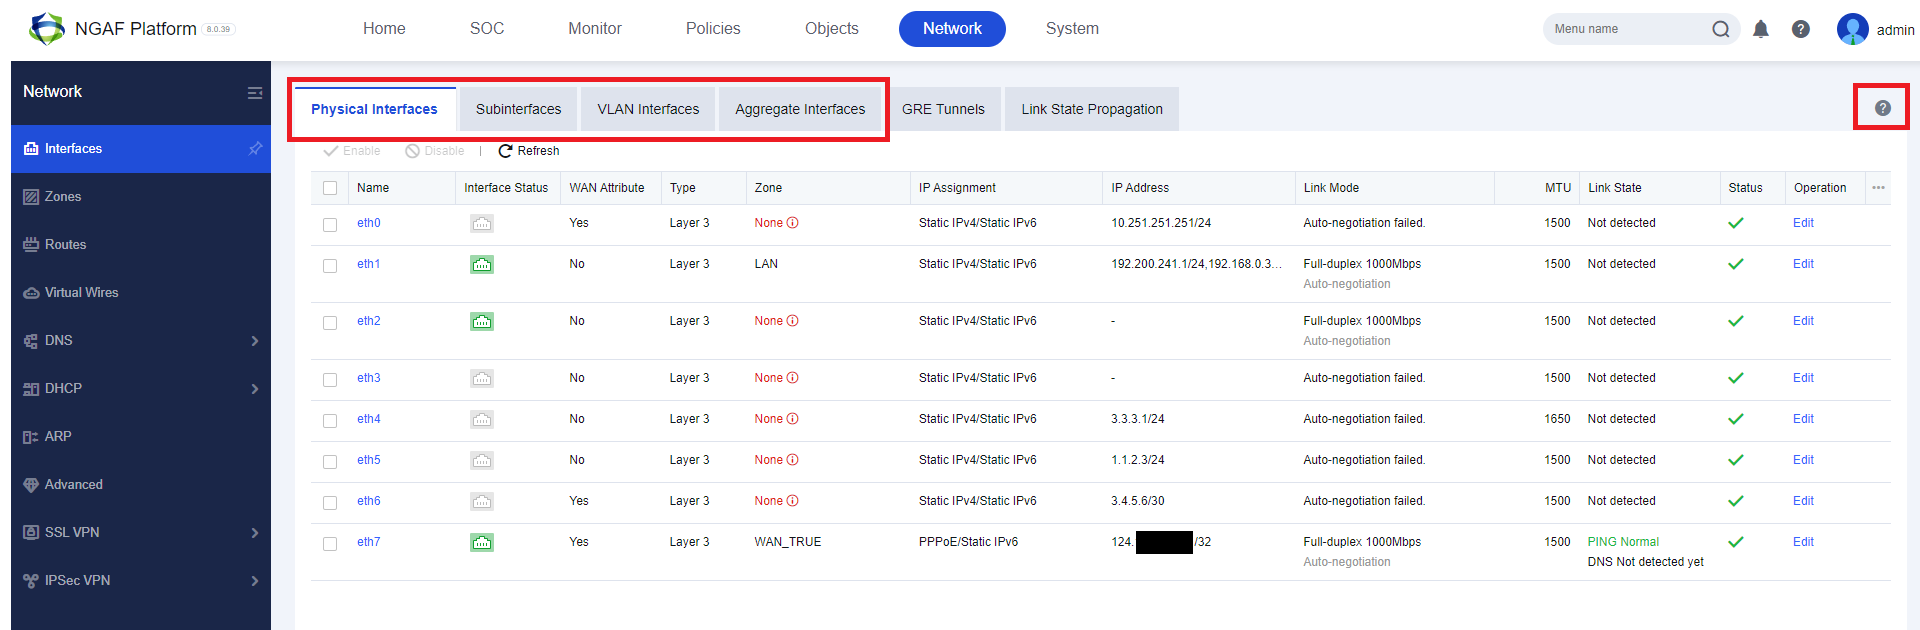The width and height of the screenshot is (1920, 630).
Task: Expand the SSL VPN sidebar section
Action: pos(255,533)
